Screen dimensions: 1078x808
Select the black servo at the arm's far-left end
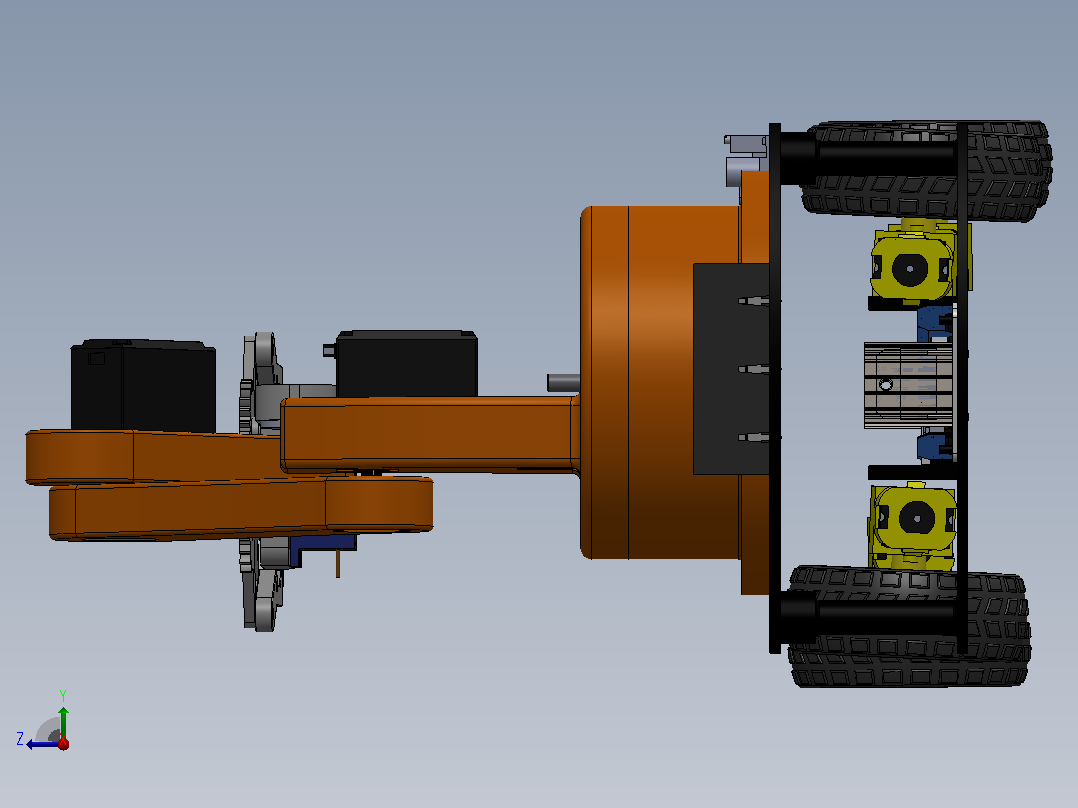143,385
